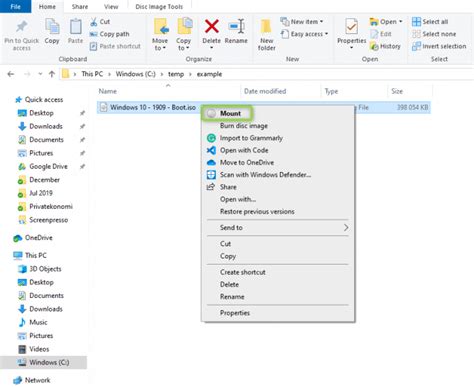Click Windows (C:) in address bar
The height and width of the screenshot is (387, 474).
pos(135,74)
